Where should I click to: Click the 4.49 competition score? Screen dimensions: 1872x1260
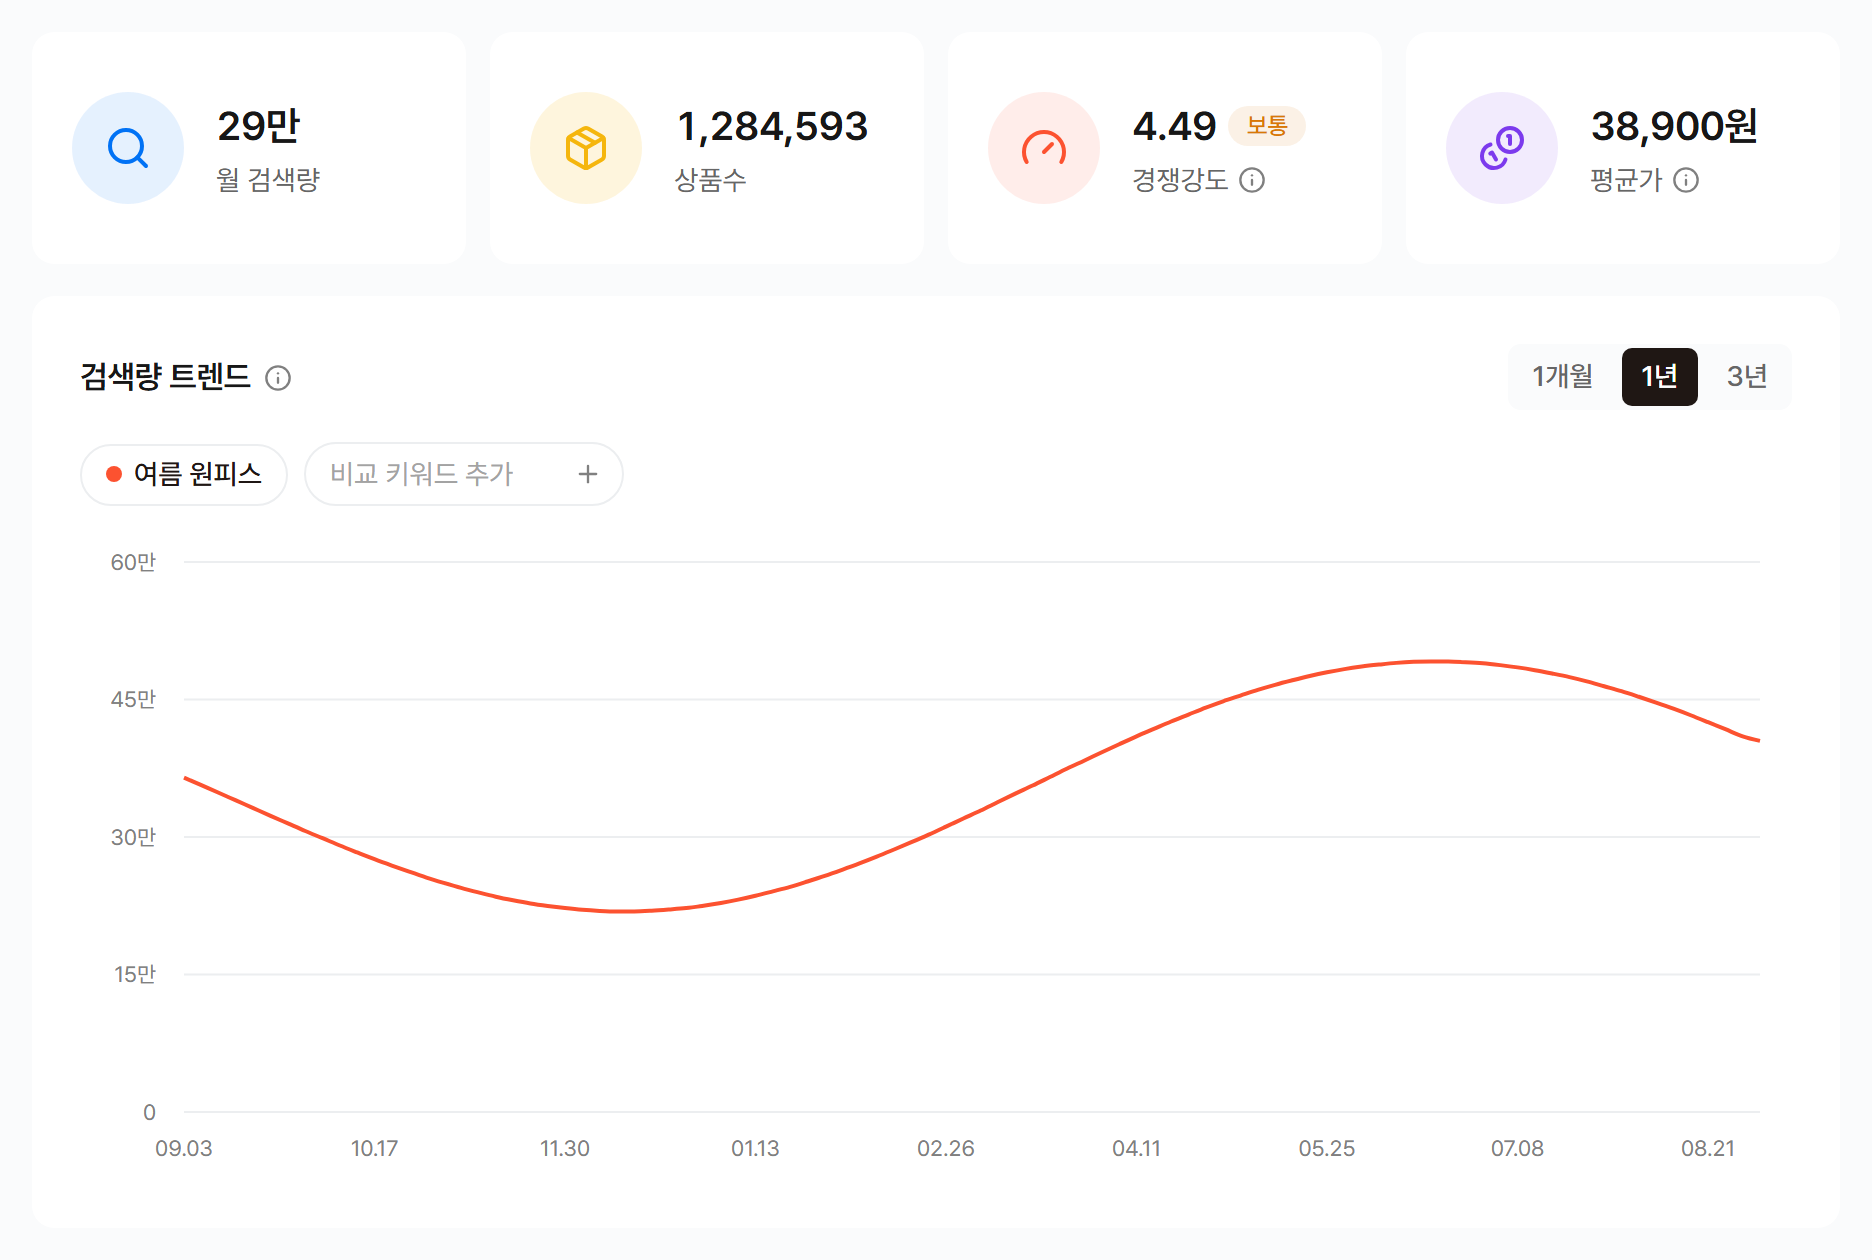pos(1174,126)
